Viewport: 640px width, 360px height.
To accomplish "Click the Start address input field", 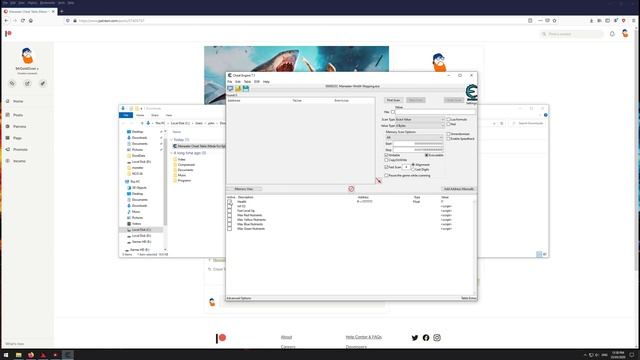I will point(418,144).
